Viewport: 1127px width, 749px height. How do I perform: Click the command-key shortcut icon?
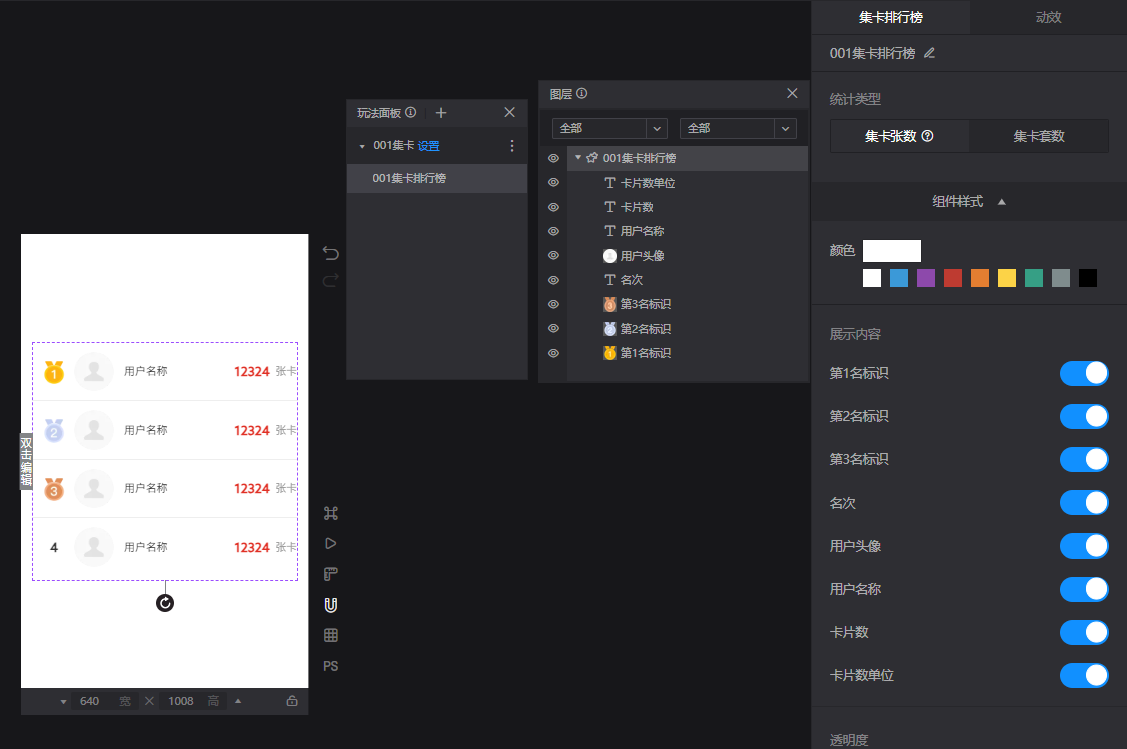(331, 513)
